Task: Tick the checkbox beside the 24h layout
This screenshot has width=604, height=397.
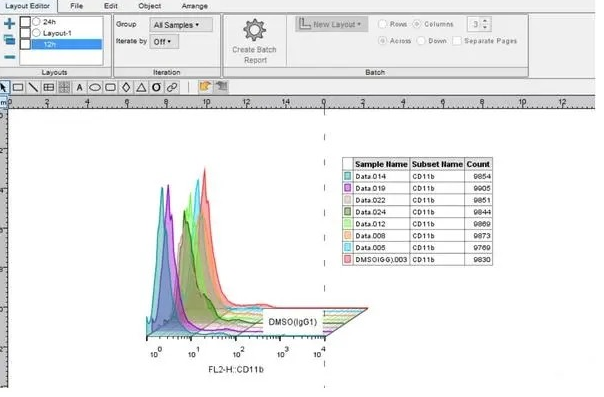Action: click(25, 22)
